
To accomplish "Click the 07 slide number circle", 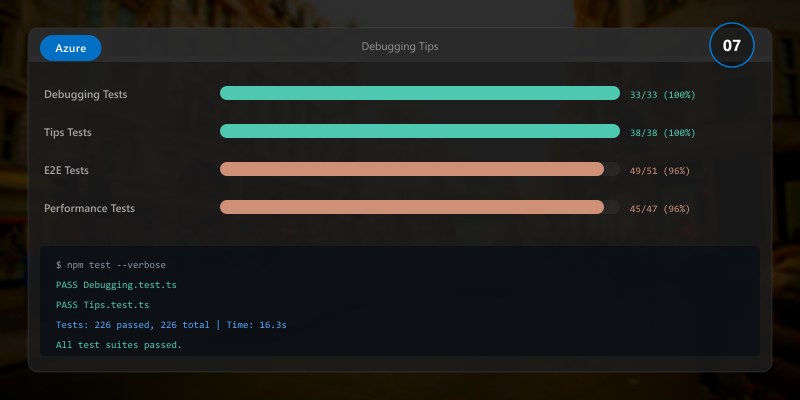I will 731,45.
